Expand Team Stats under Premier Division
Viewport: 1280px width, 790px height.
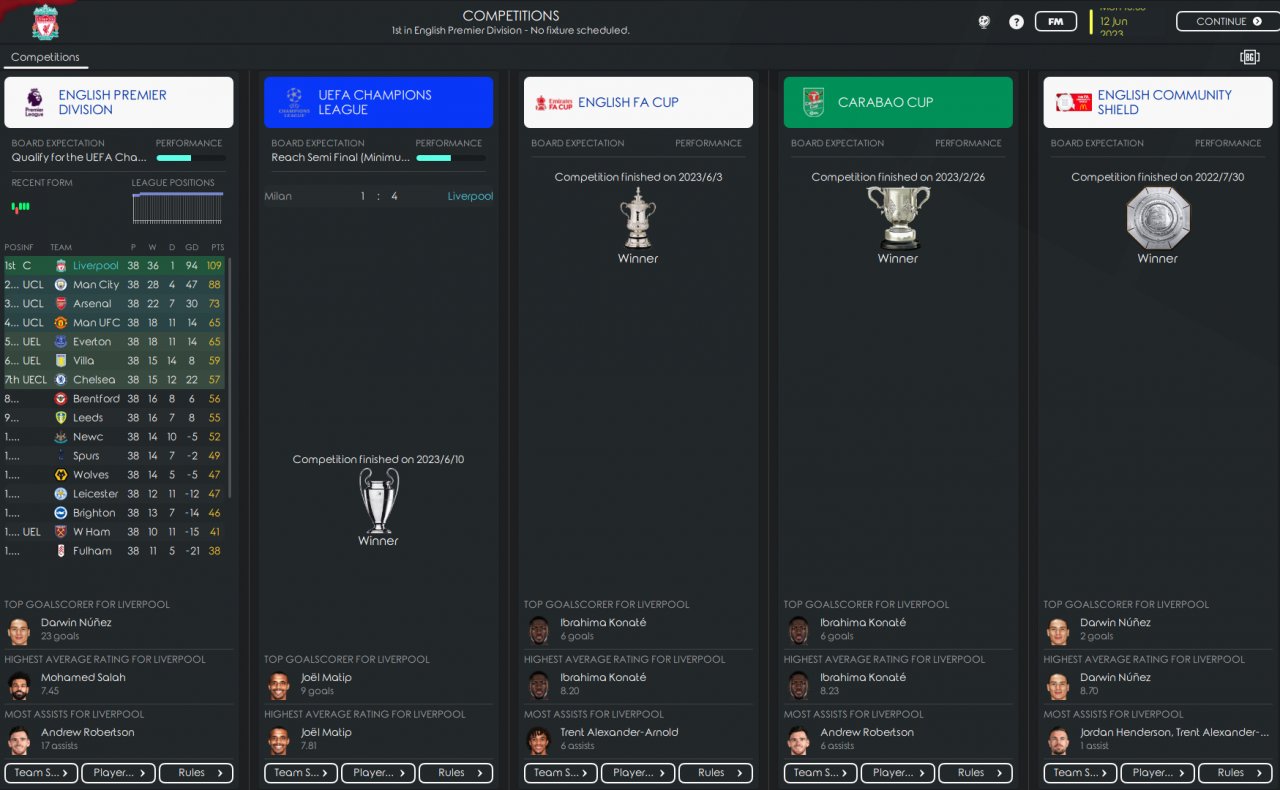[40, 773]
